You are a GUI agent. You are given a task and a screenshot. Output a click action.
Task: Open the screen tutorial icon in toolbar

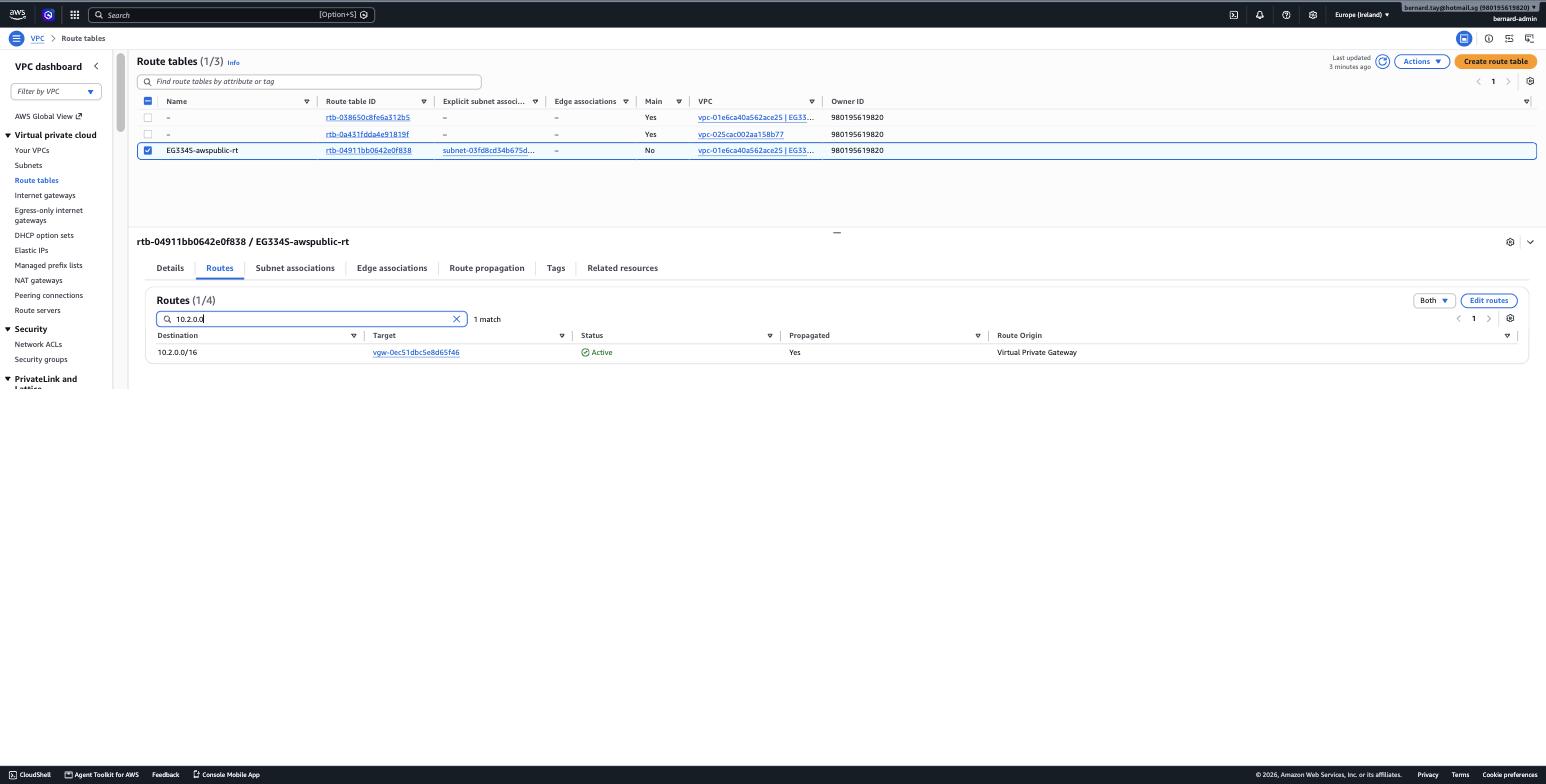[x=1529, y=38]
